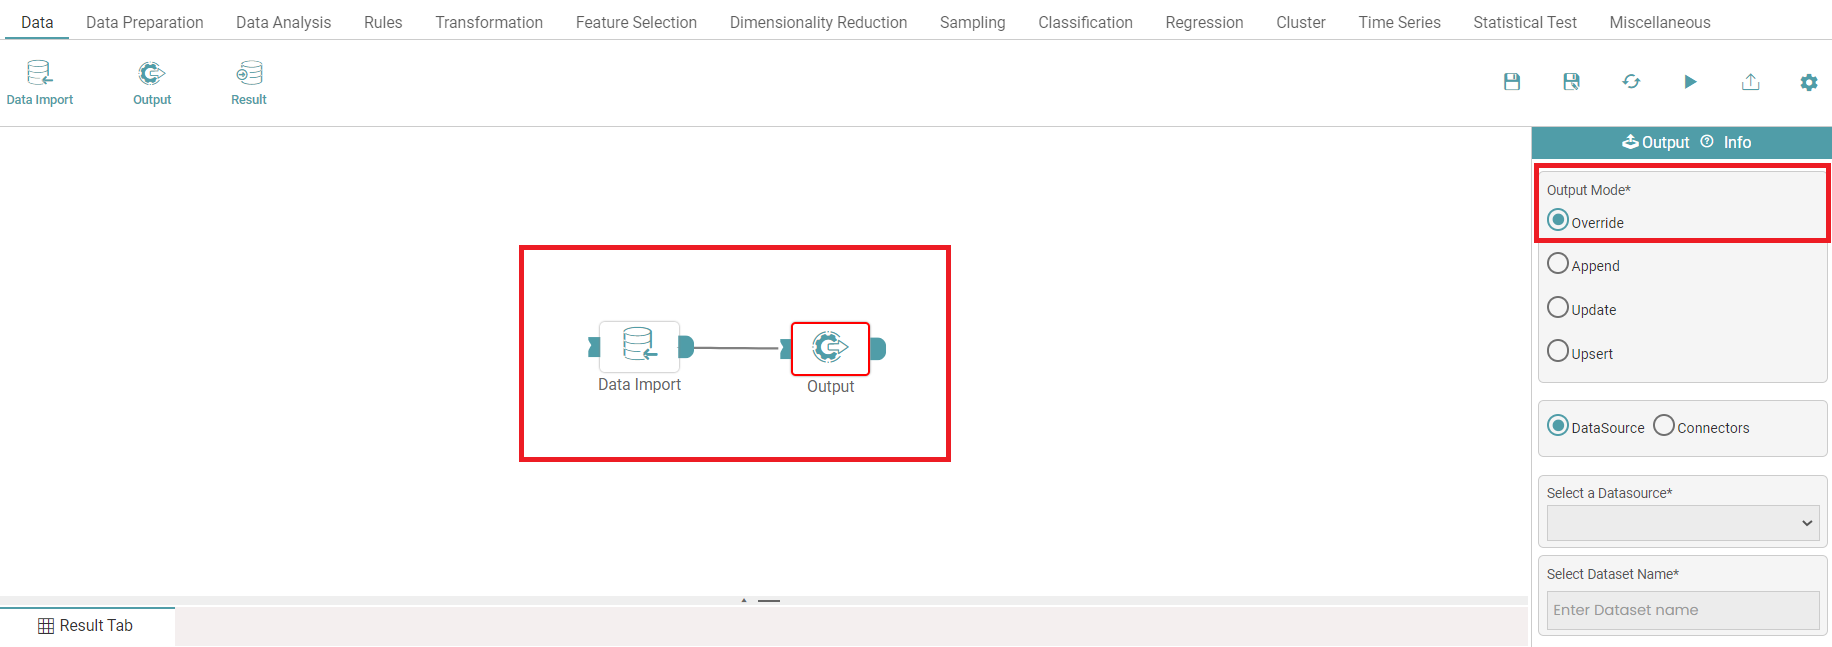
Task: Select the Connectors radio option
Action: [x=1664, y=426]
